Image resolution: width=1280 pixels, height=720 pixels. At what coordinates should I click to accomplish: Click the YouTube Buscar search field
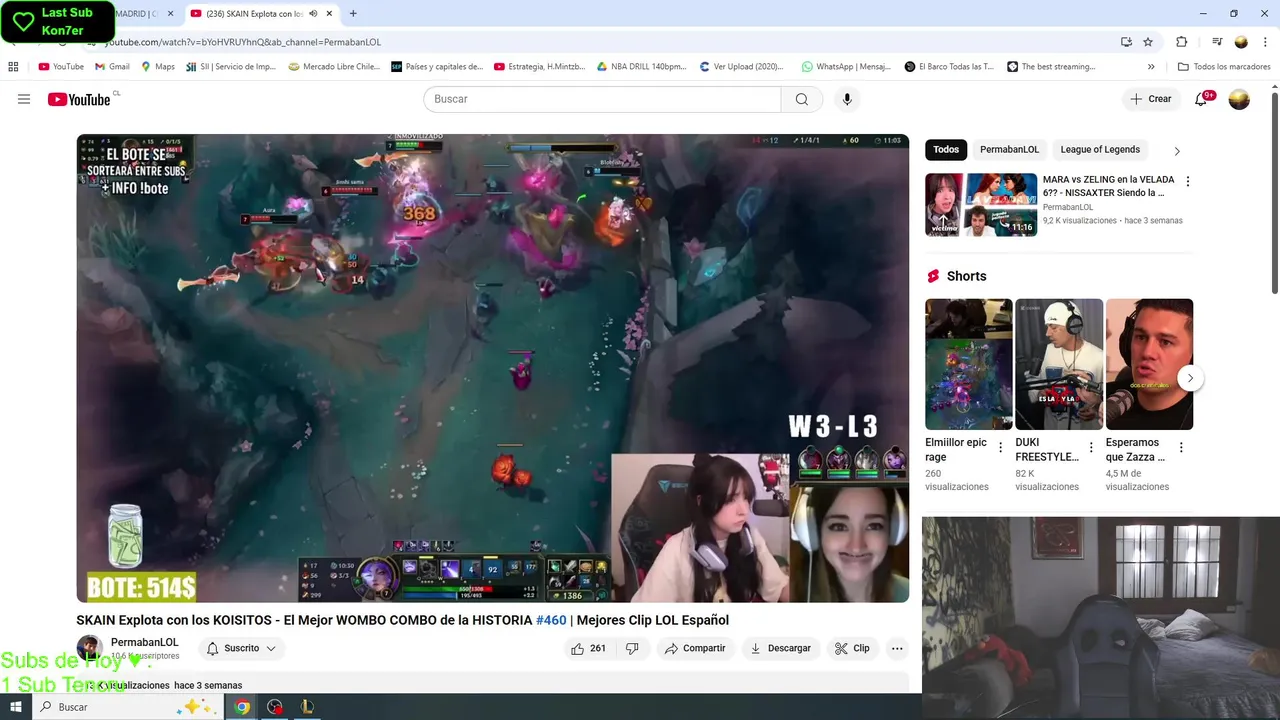(602, 99)
